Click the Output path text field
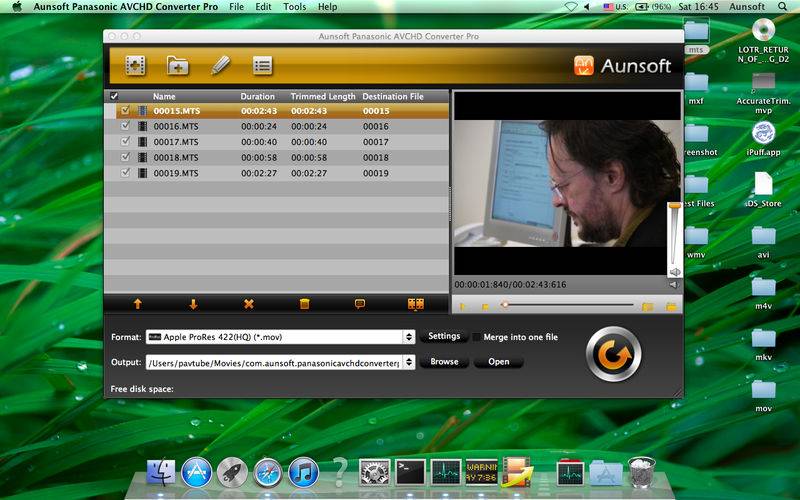 coord(274,362)
